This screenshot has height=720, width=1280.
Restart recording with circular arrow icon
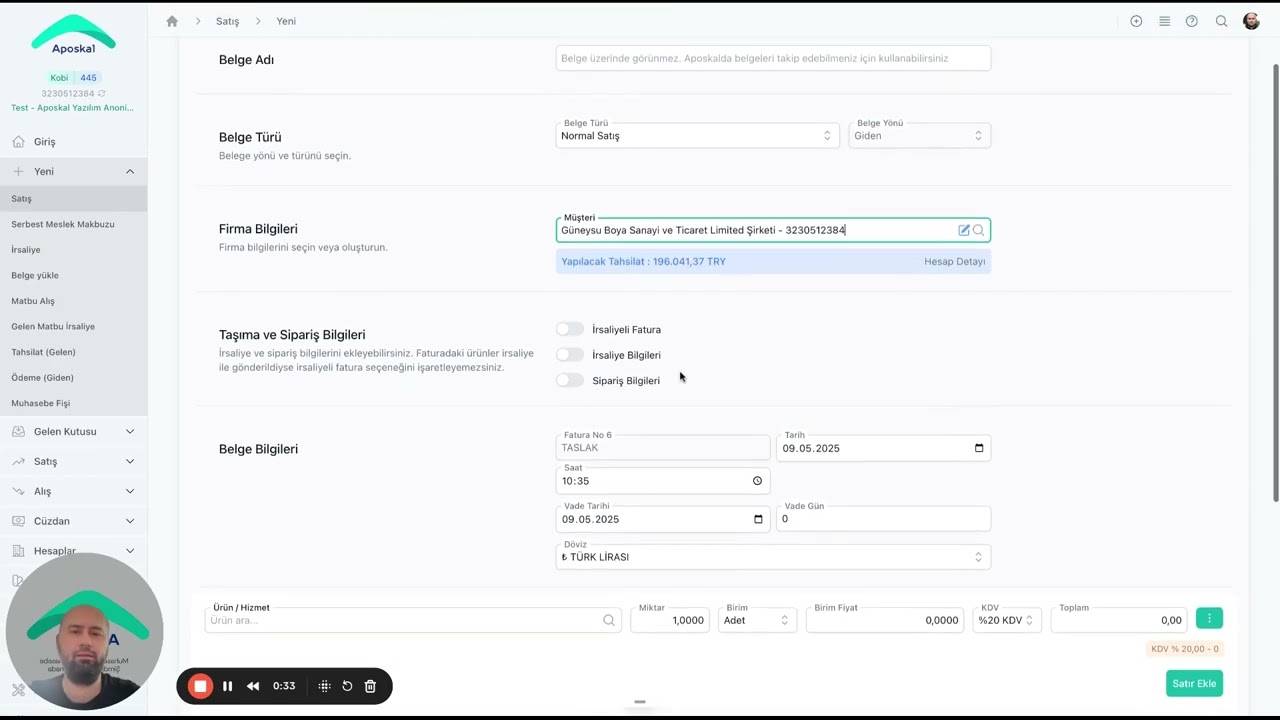(347, 686)
